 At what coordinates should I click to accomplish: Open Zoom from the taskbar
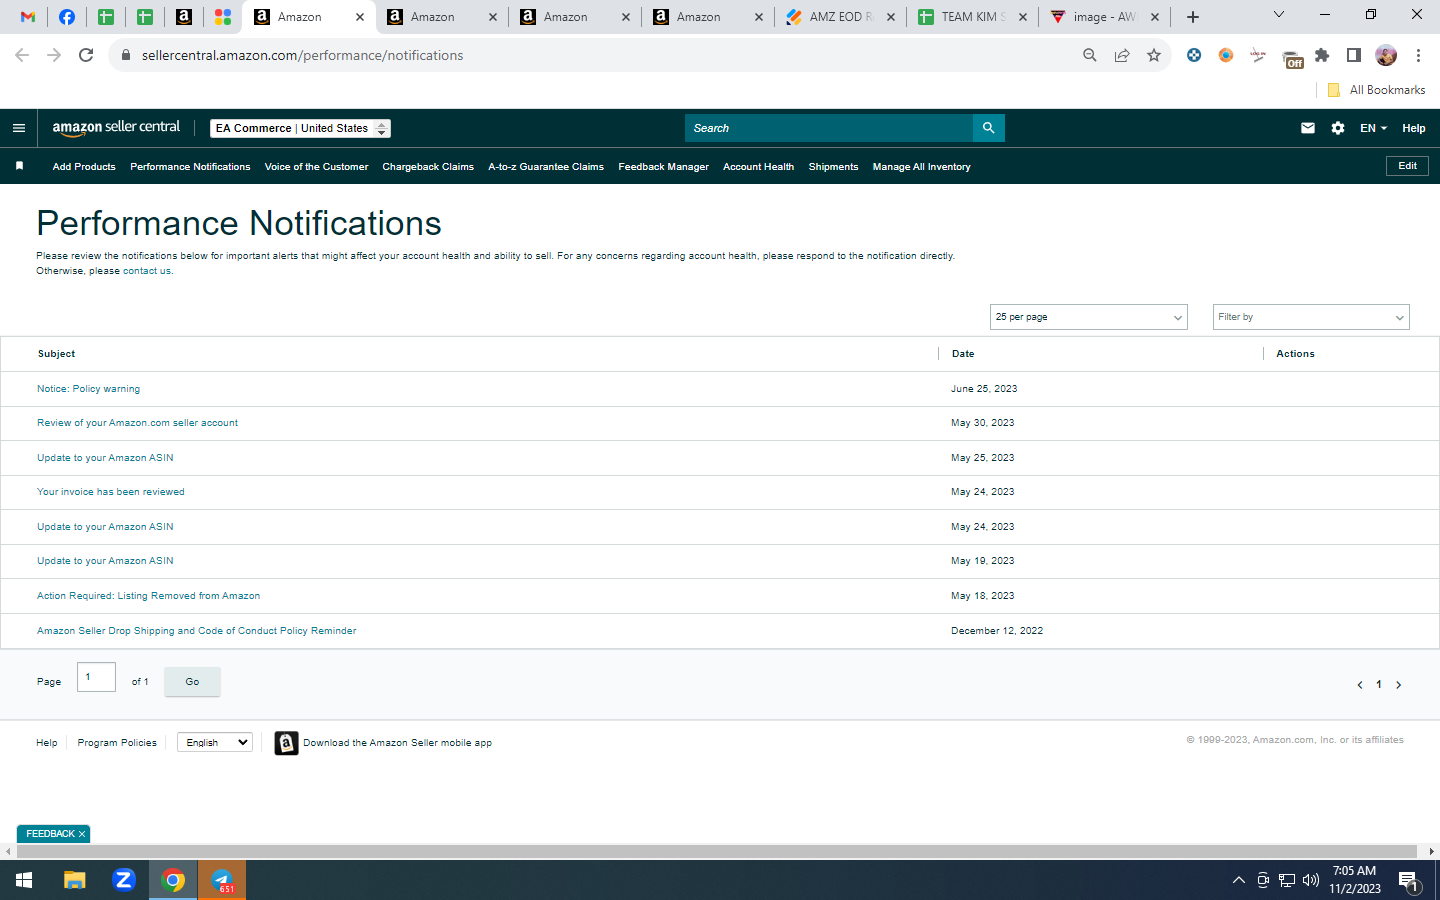pyautogui.click(x=124, y=880)
